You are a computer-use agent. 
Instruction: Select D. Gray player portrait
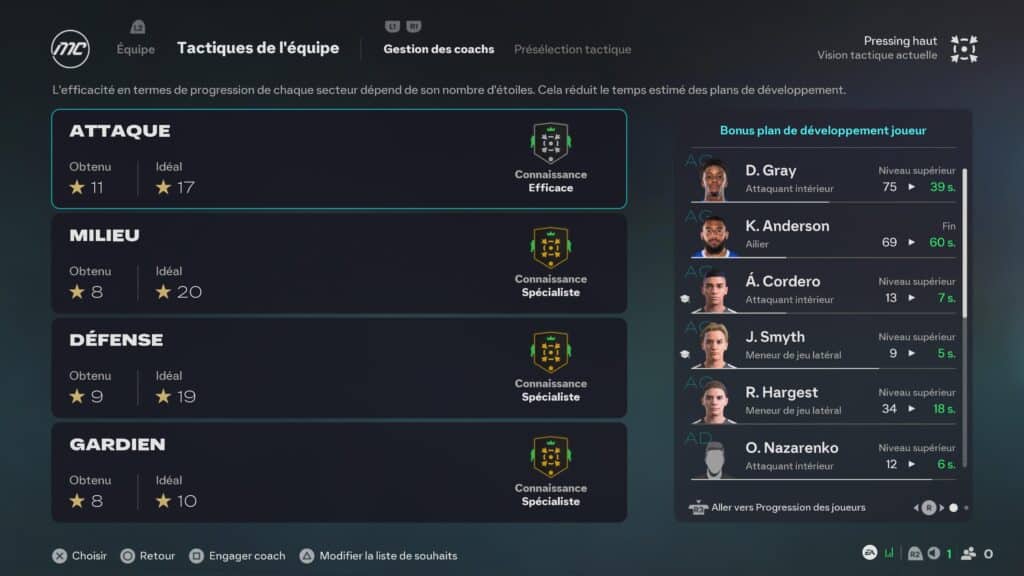pos(712,179)
